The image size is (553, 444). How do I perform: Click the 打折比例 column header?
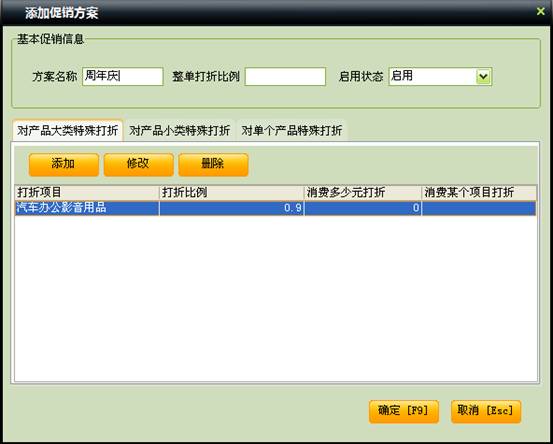(231, 193)
